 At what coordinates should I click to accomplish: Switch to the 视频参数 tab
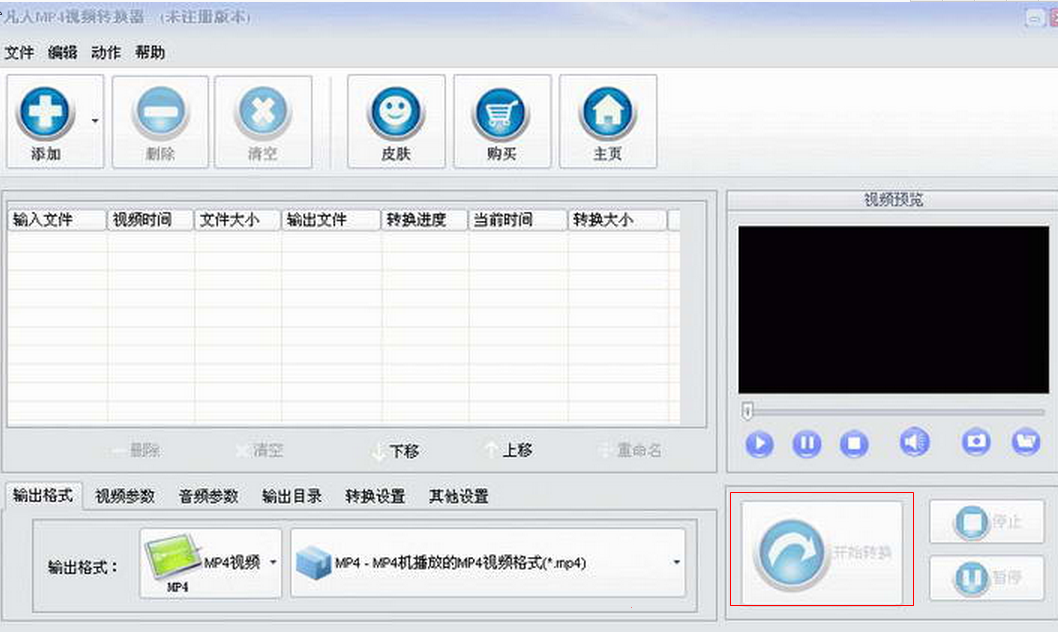tap(125, 496)
